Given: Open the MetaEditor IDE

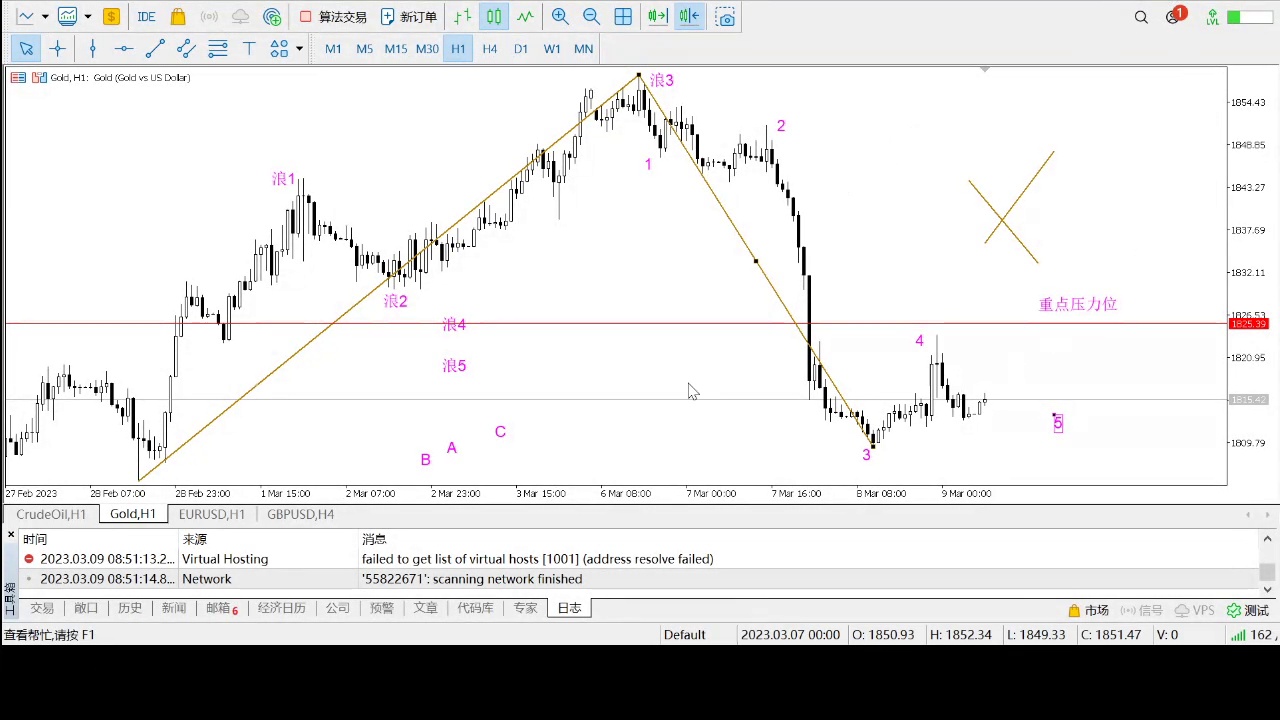Looking at the screenshot, I should click(x=146, y=17).
